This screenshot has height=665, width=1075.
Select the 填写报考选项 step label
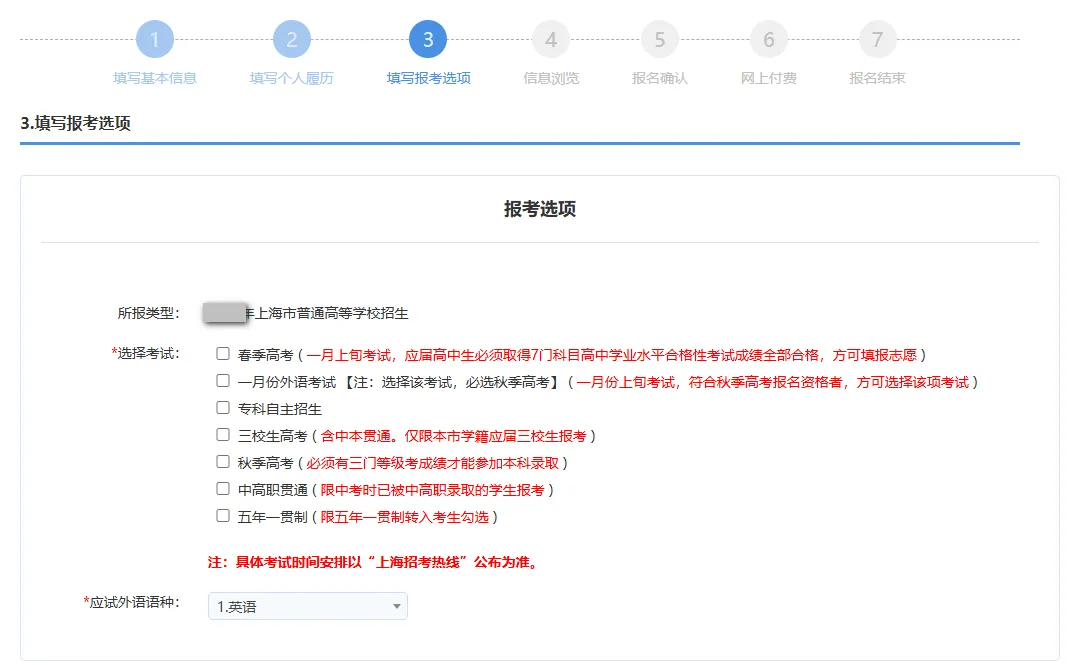pyautogui.click(x=428, y=78)
